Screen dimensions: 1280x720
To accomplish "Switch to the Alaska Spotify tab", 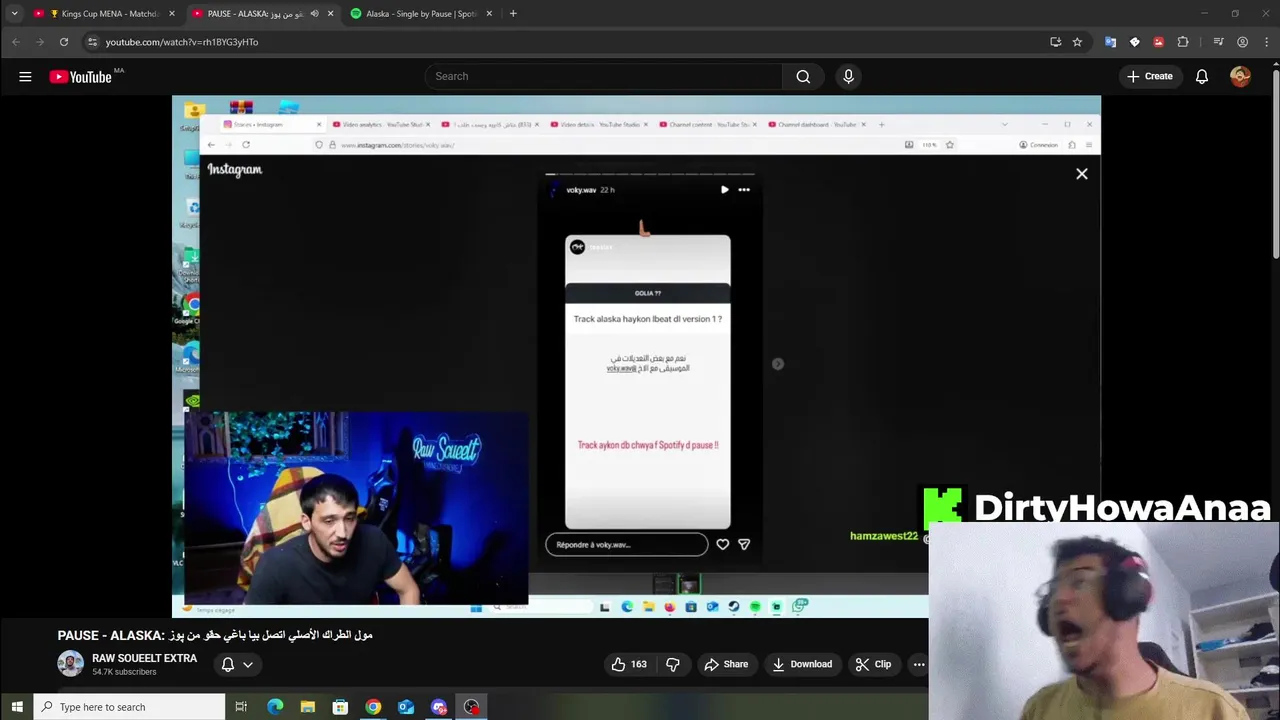I will (421, 14).
